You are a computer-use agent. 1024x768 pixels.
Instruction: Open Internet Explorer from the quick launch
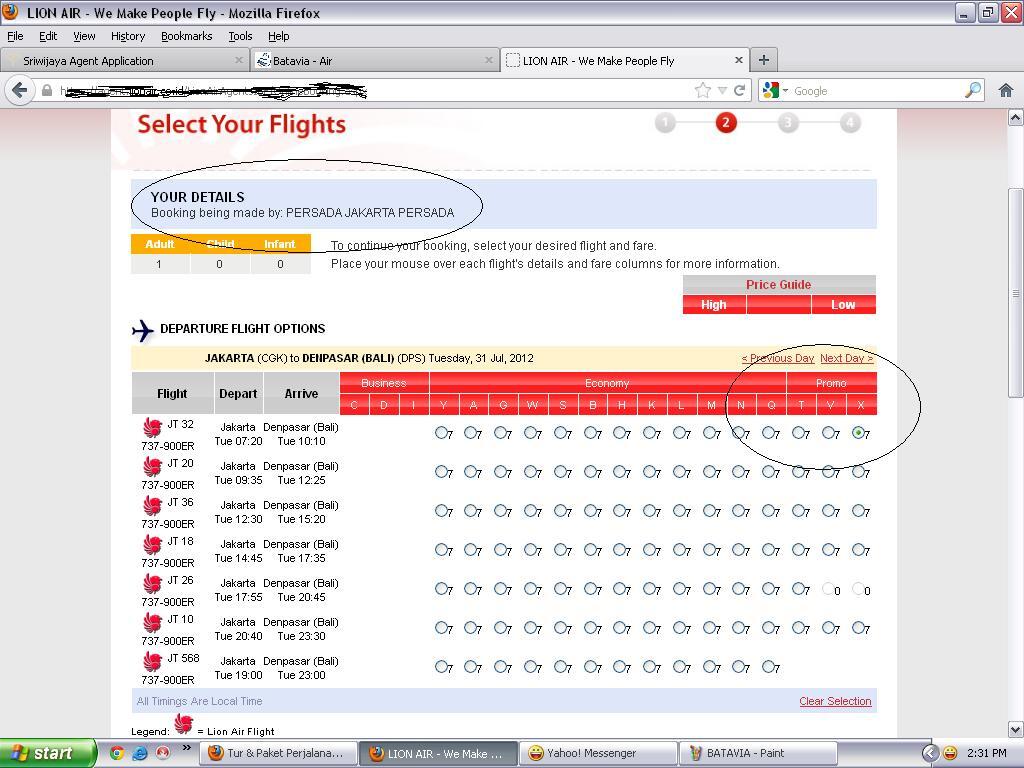tap(140, 753)
